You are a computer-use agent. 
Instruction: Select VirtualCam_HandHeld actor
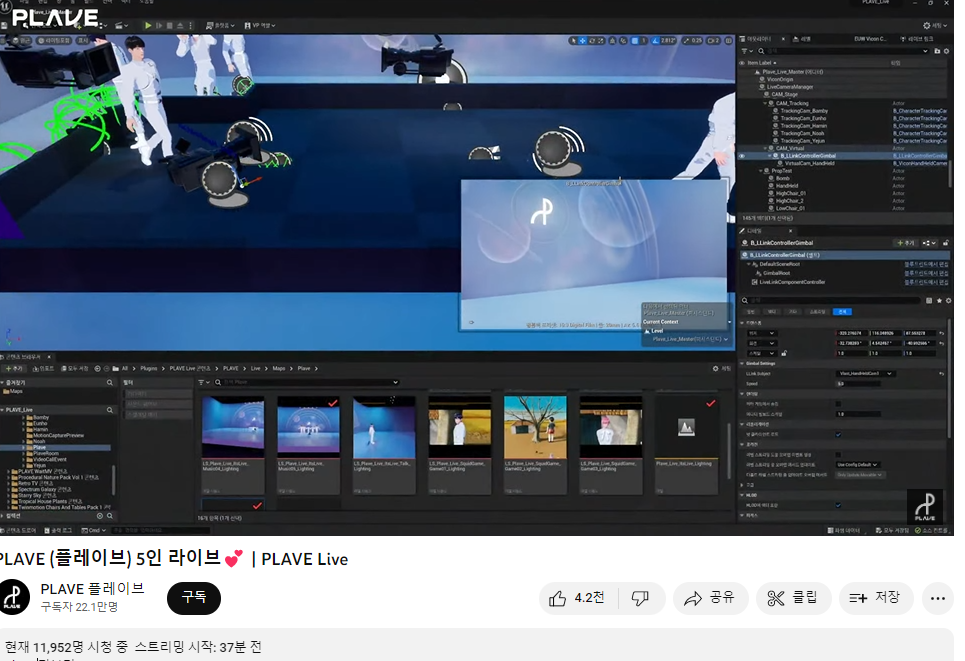[x=809, y=164]
